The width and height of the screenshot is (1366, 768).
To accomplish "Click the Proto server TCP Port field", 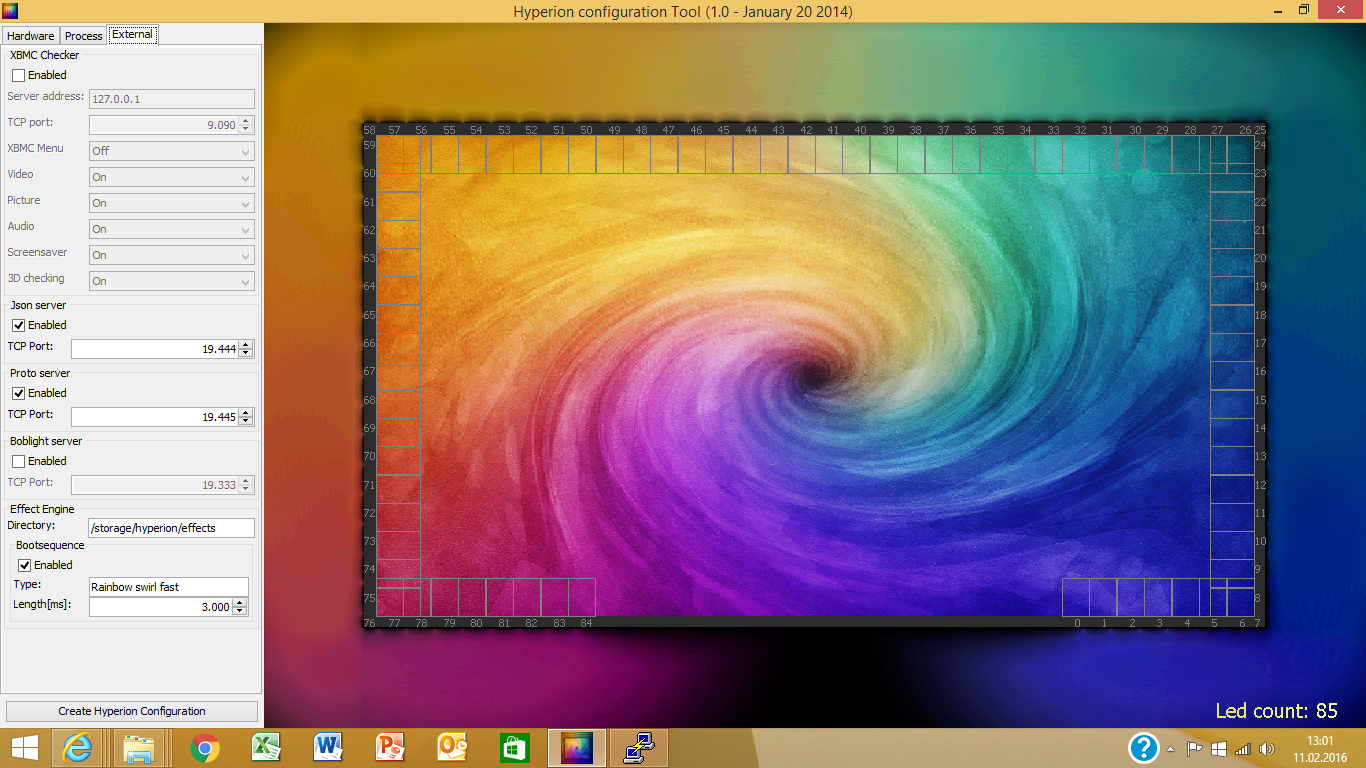I will coord(155,417).
